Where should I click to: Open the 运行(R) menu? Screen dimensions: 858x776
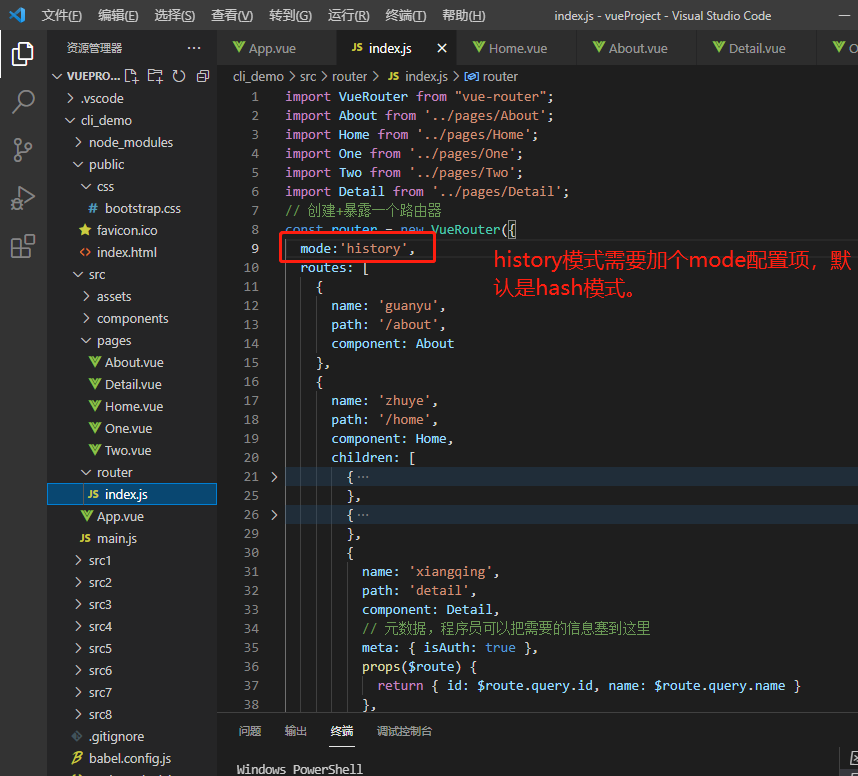(x=349, y=15)
